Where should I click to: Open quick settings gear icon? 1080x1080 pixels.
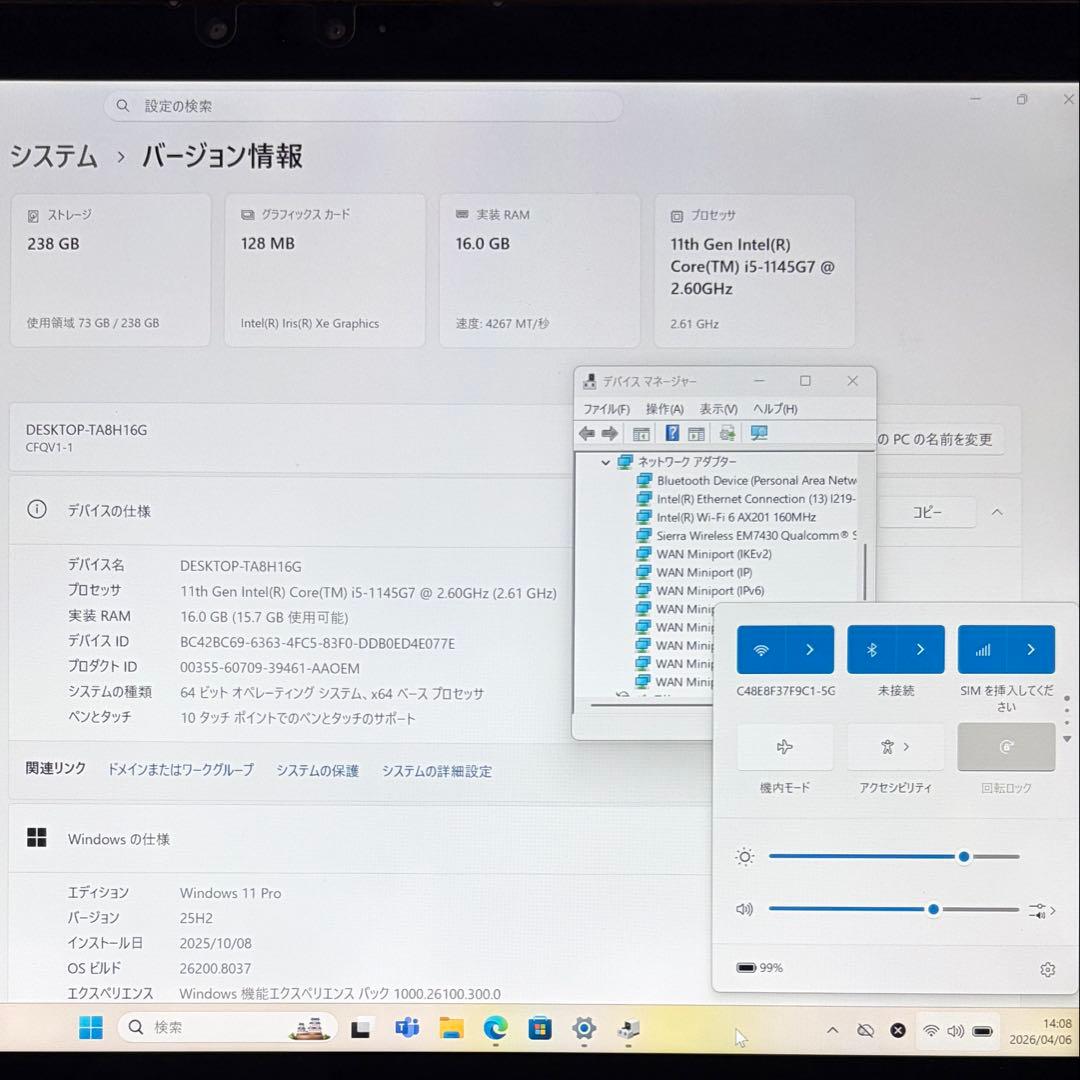tap(1048, 970)
